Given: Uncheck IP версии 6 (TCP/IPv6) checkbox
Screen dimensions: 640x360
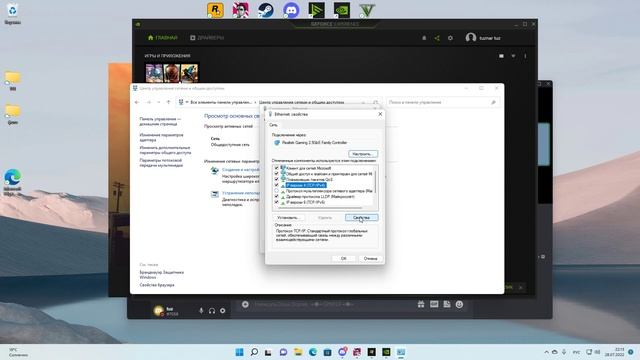Looking at the screenshot, I should tap(276, 202).
